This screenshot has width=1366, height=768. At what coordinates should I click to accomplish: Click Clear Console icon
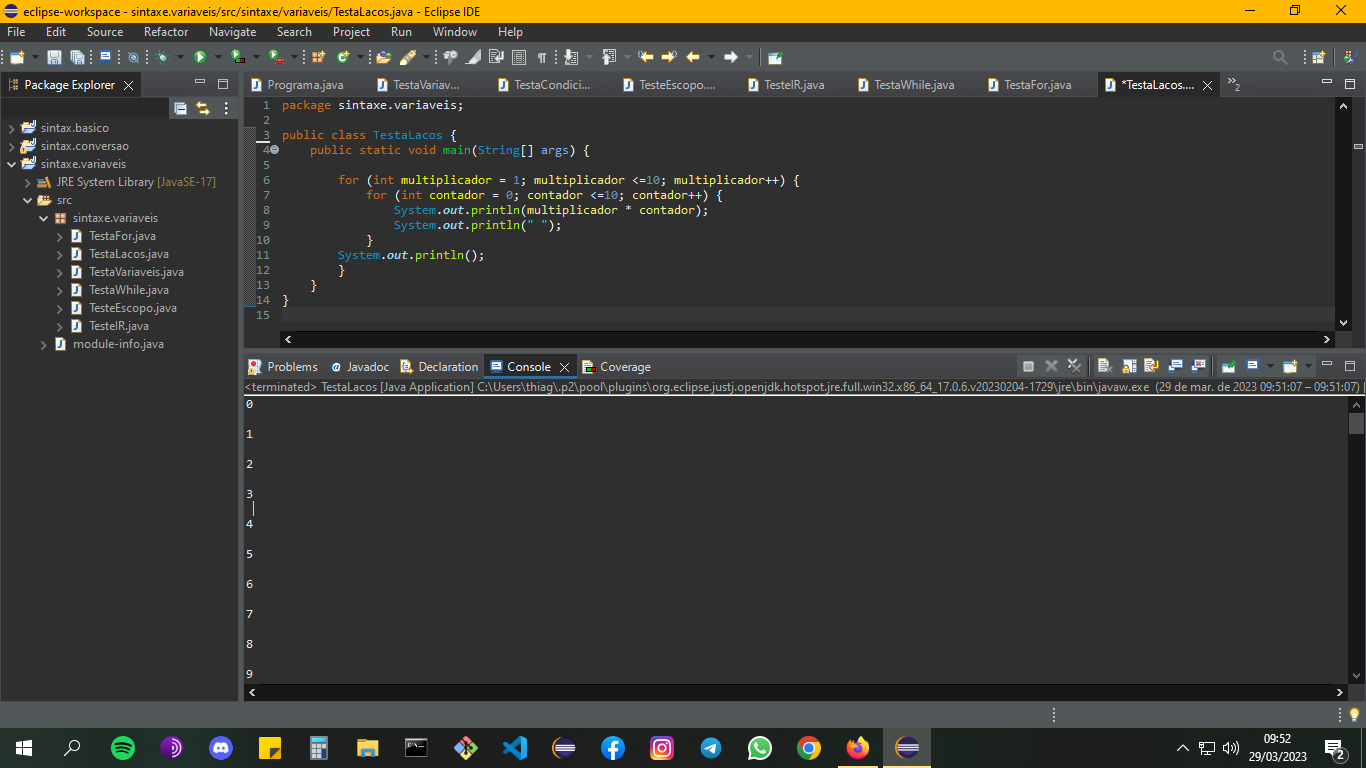(1104, 366)
